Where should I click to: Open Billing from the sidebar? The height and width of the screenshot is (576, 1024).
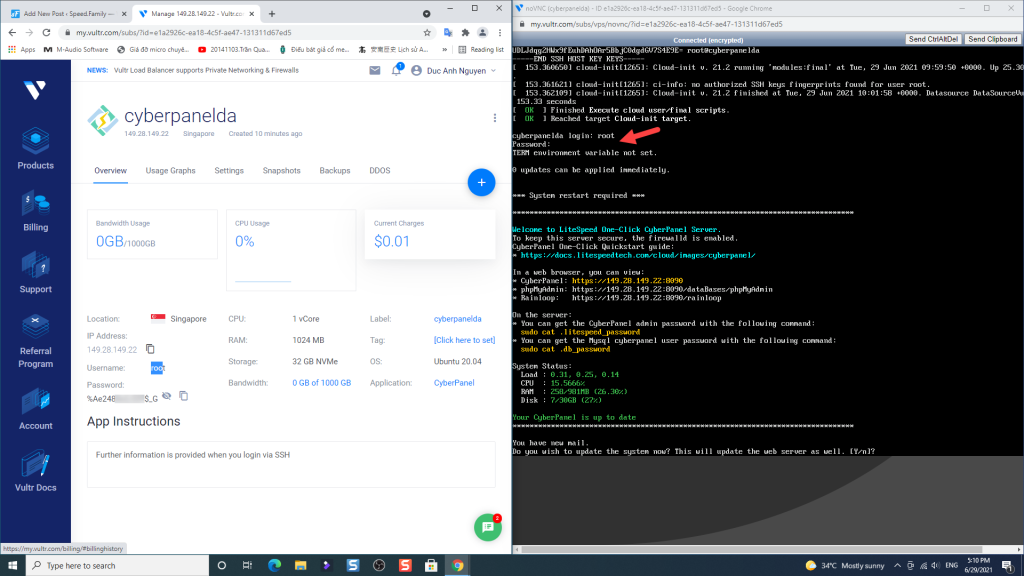35,211
